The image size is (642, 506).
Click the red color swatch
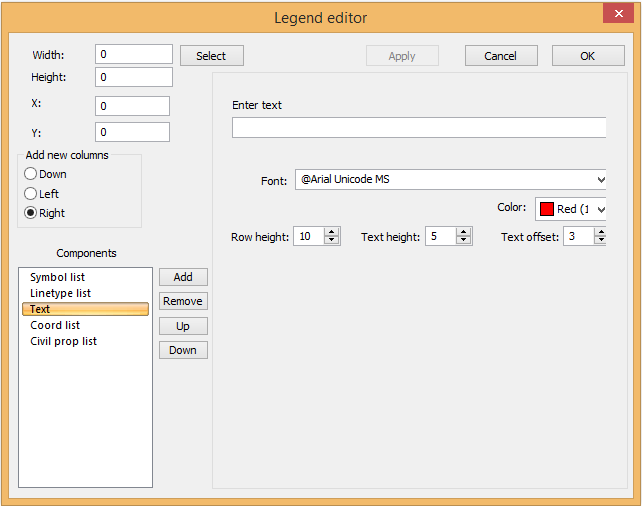pos(547,209)
